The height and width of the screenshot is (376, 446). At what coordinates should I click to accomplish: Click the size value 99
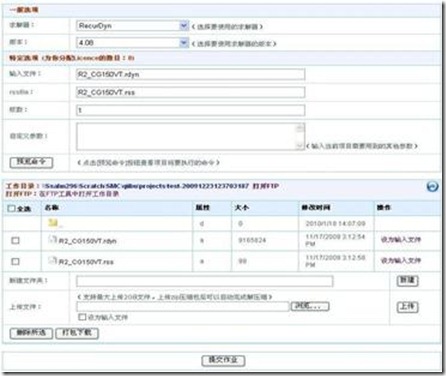coord(242,261)
